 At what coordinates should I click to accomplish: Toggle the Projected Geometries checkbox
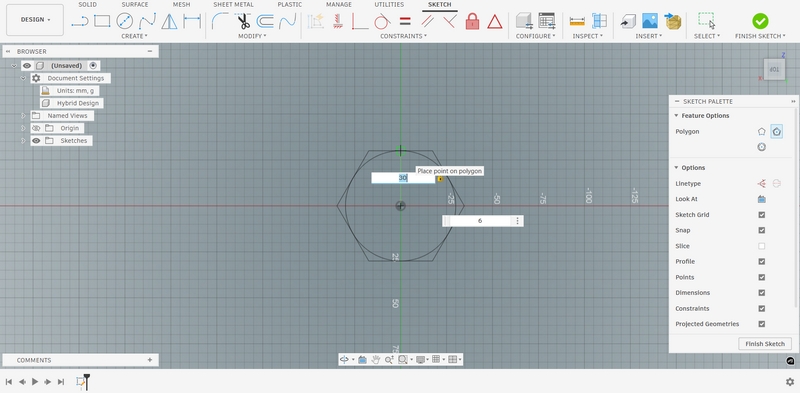pyautogui.click(x=762, y=324)
